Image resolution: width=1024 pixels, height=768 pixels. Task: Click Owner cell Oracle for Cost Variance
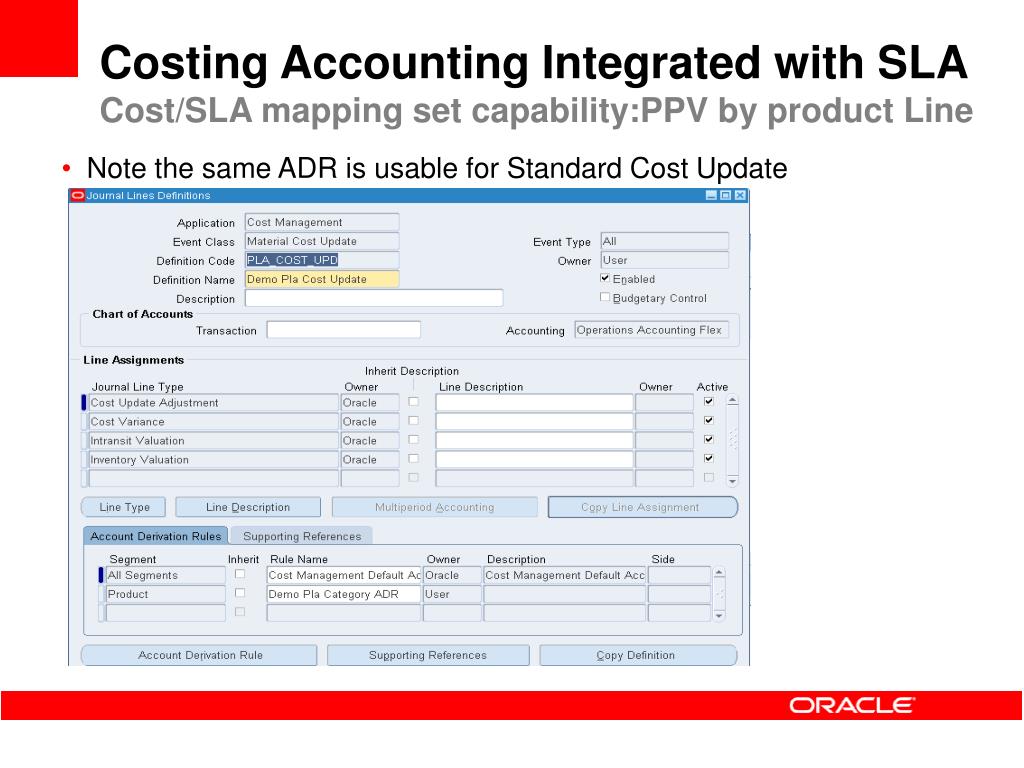pos(370,422)
